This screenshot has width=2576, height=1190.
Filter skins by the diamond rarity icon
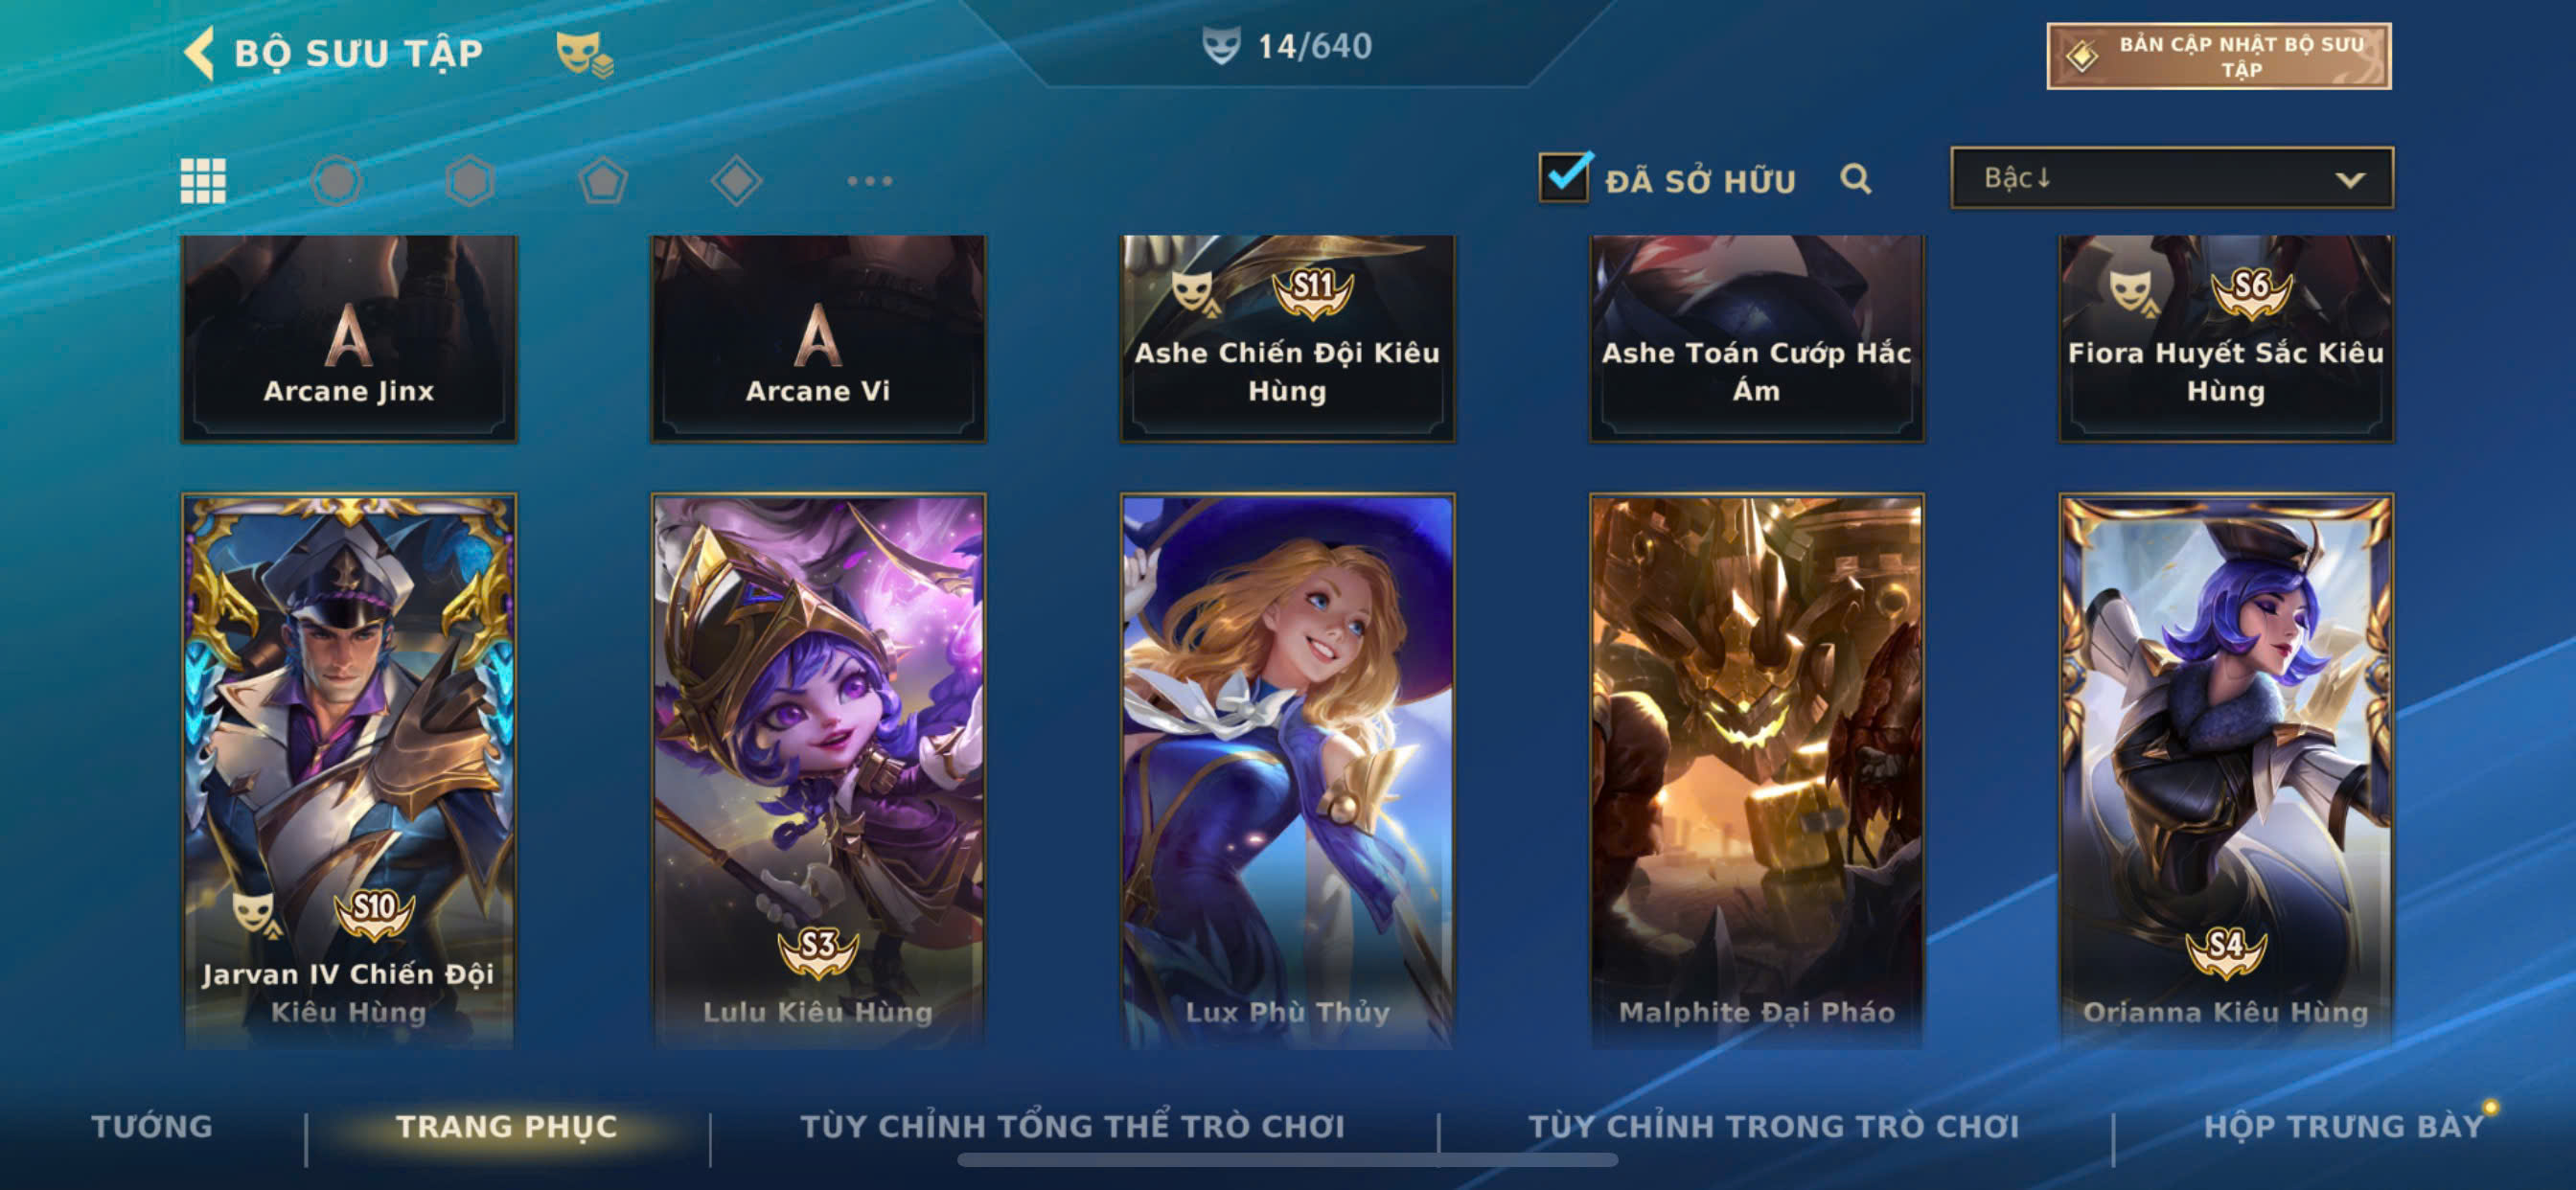(x=736, y=181)
